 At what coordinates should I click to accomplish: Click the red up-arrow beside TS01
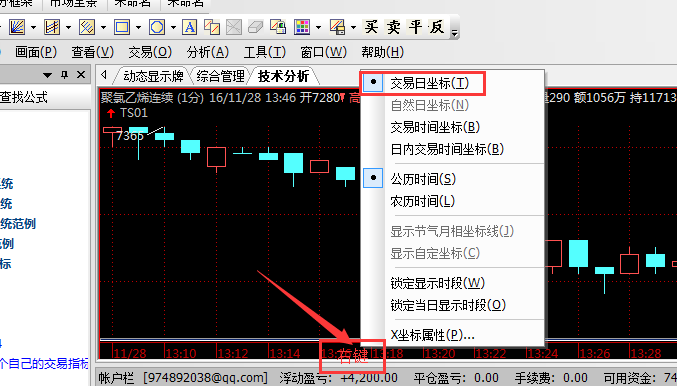click(111, 113)
